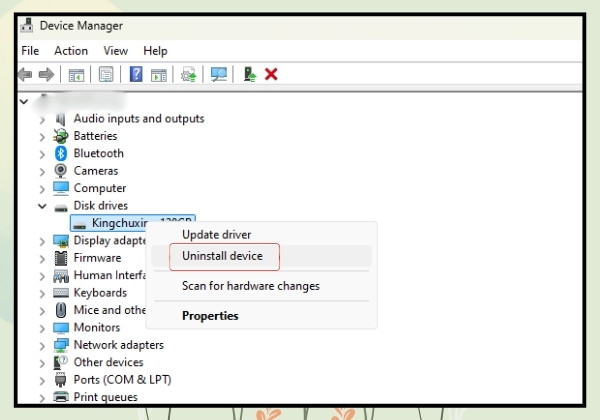Expand the Network adapters chevron
This screenshot has height=420, width=600.
pos(42,346)
